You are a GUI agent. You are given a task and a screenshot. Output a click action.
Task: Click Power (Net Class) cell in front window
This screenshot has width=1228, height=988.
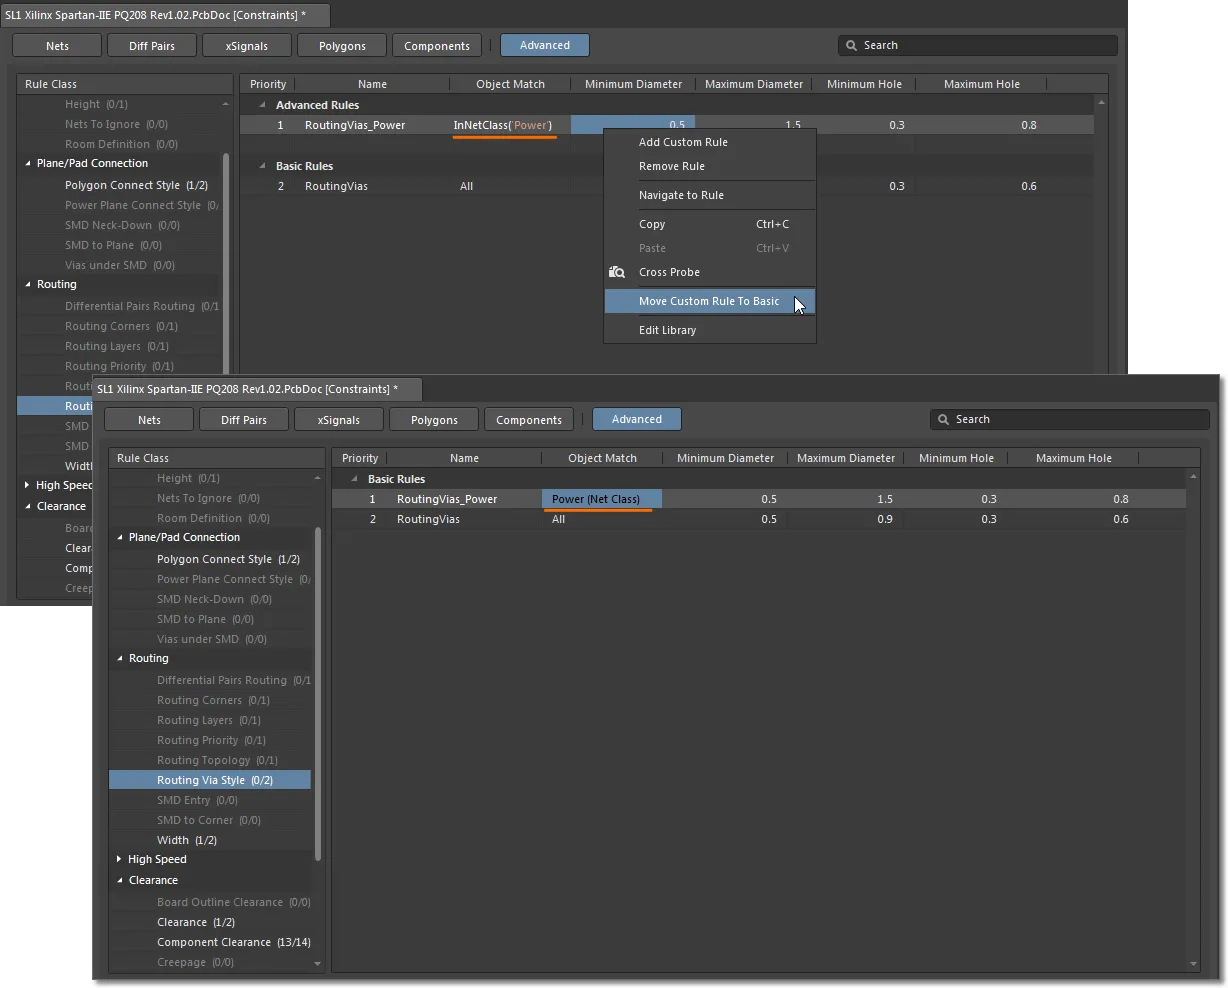[601, 499]
